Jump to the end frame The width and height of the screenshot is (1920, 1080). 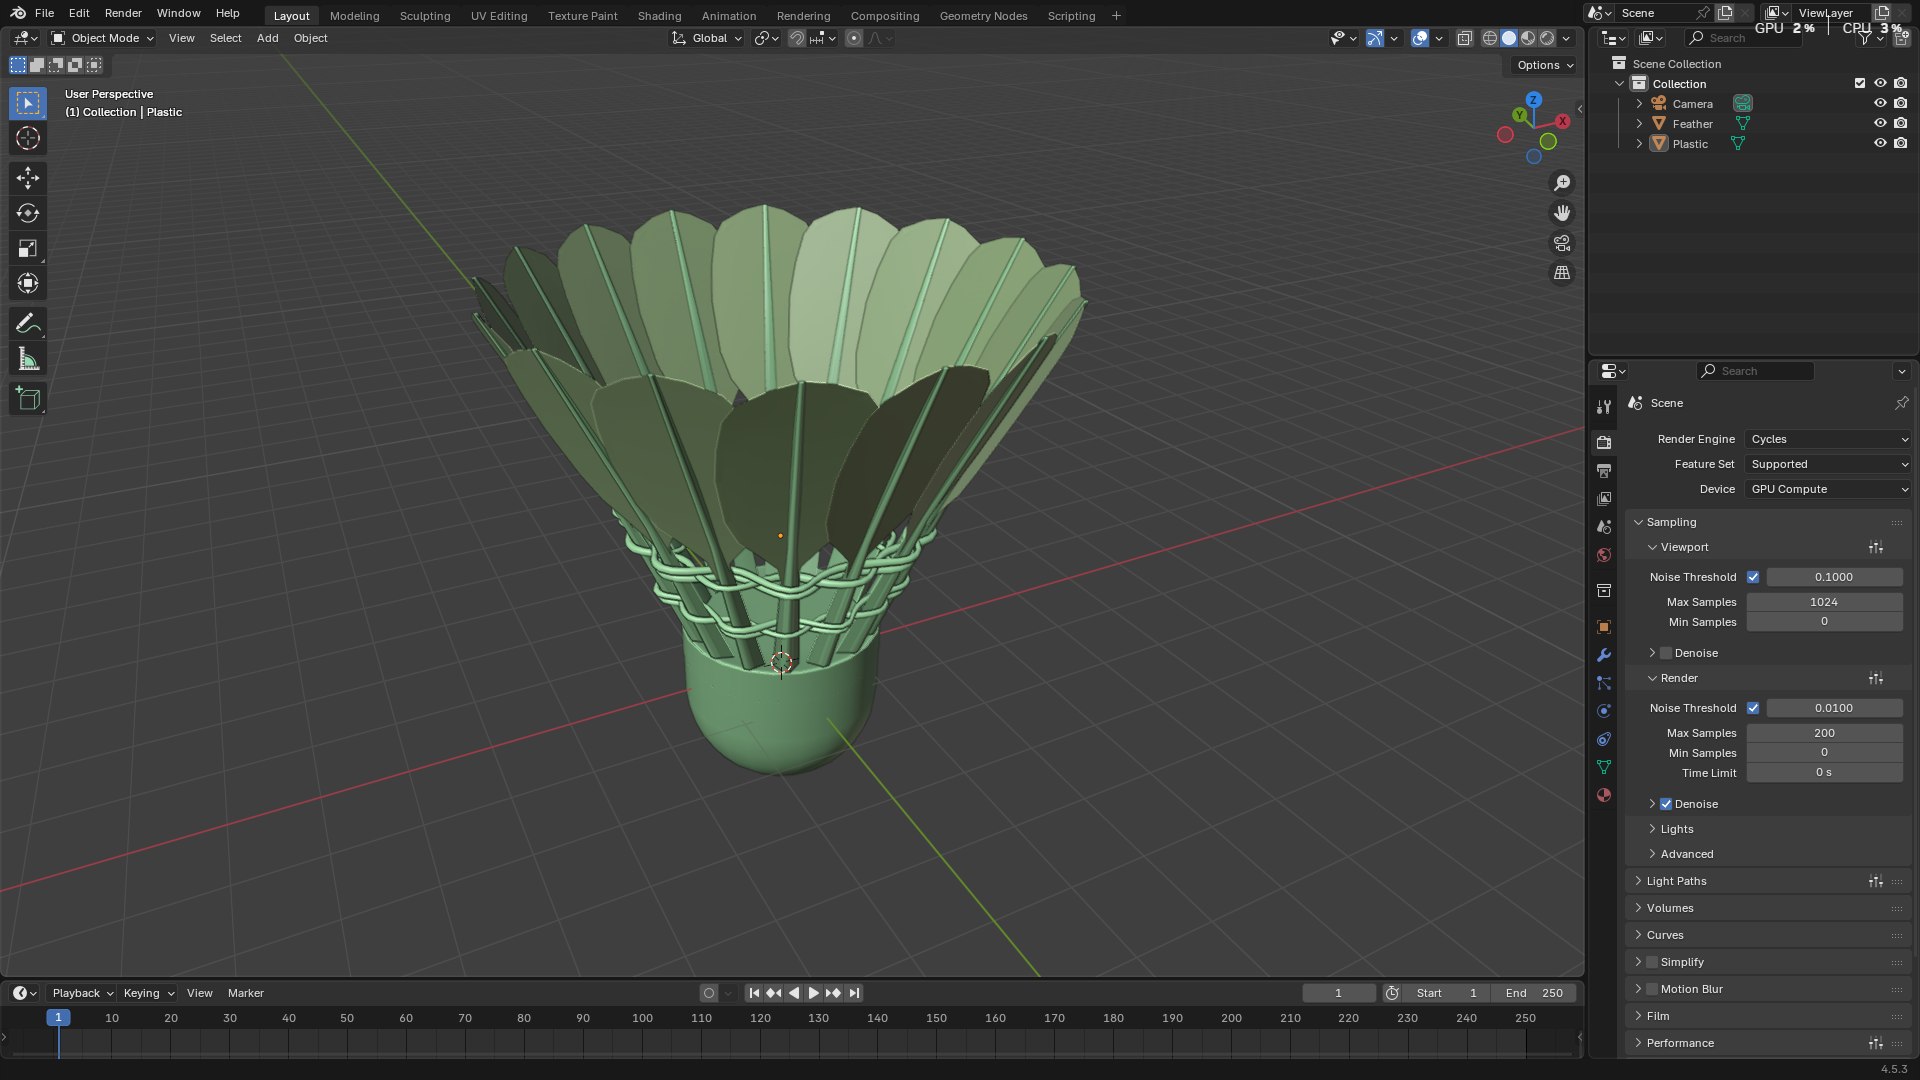point(853,993)
